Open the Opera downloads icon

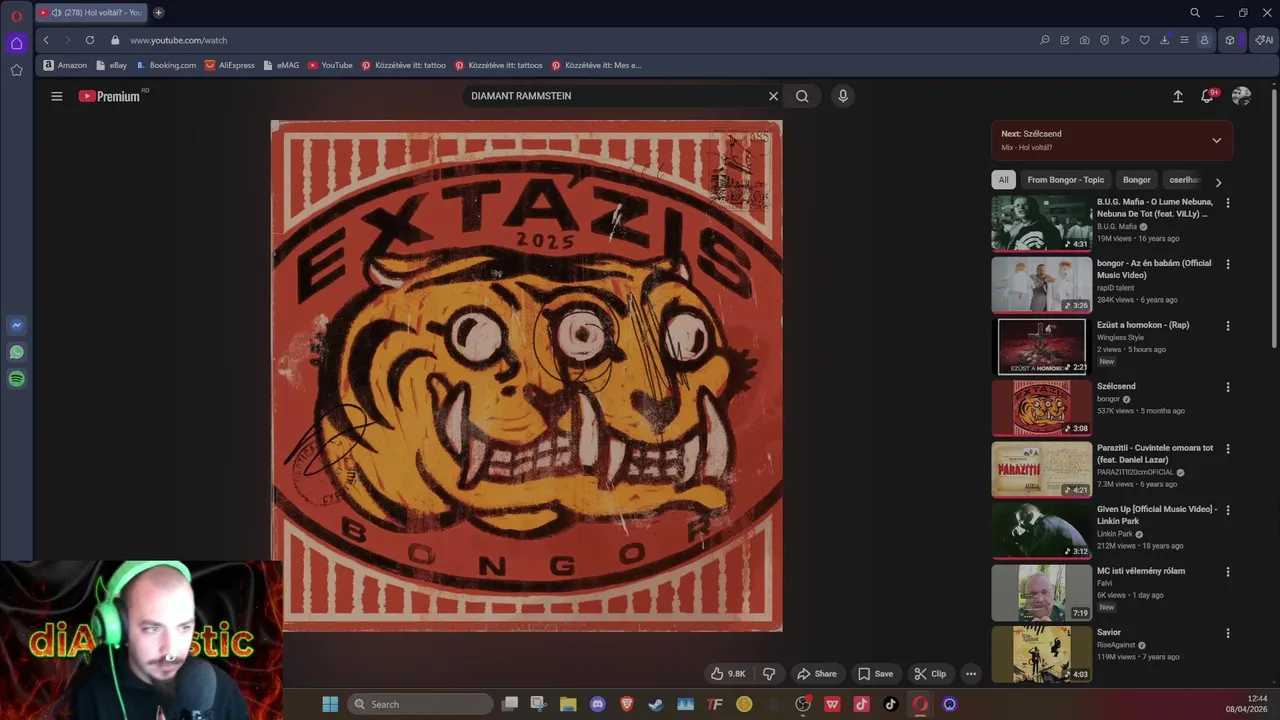coord(1165,40)
